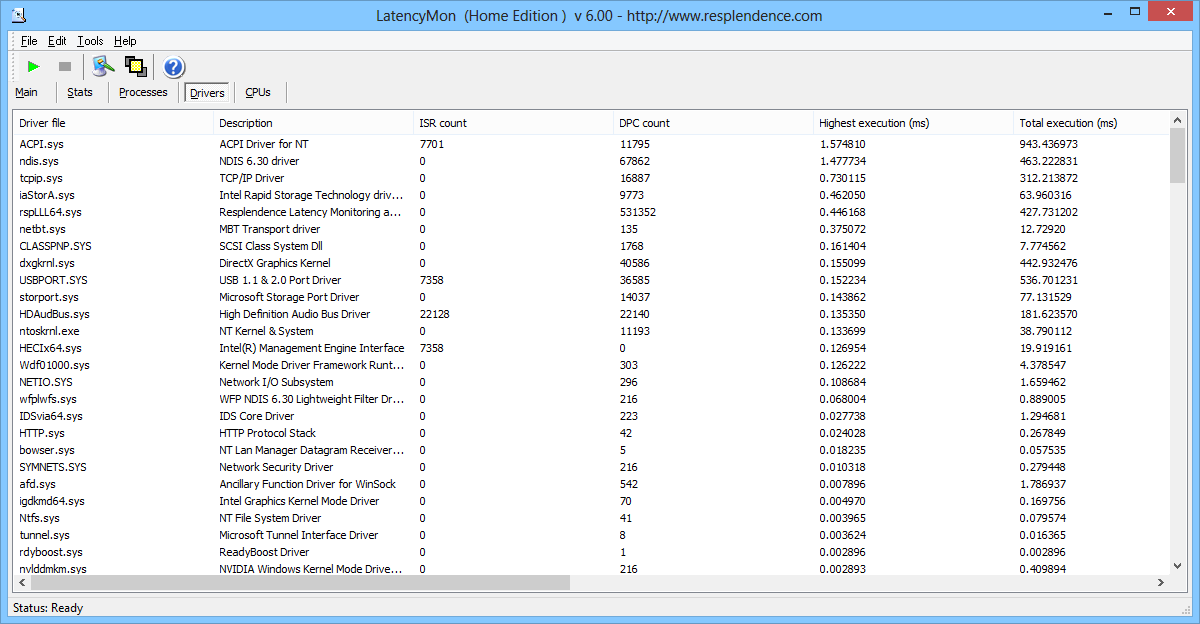Select the rdyboost.sys driver row
Image resolution: width=1200 pixels, height=624 pixels.
tap(591, 552)
